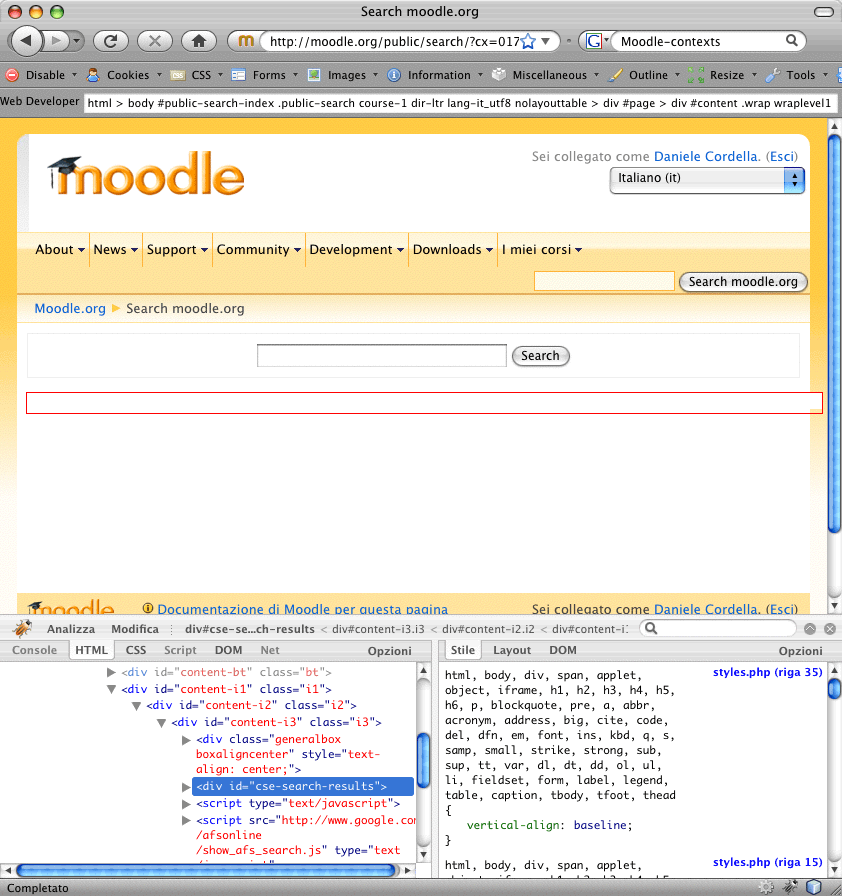This screenshot has width=842, height=896.
Task: Click Firebug Modifica edit button
Action: tap(135, 629)
